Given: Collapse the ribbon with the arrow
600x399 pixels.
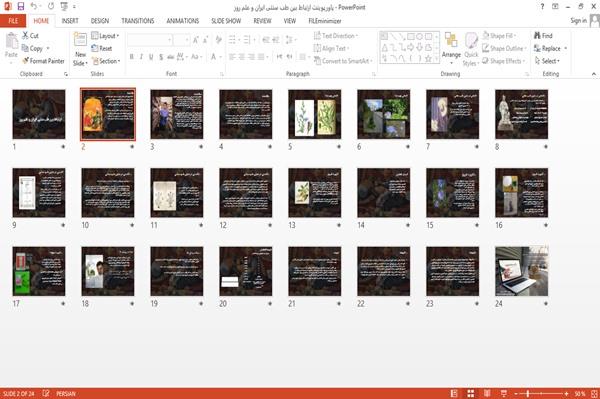Looking at the screenshot, I should click(594, 74).
